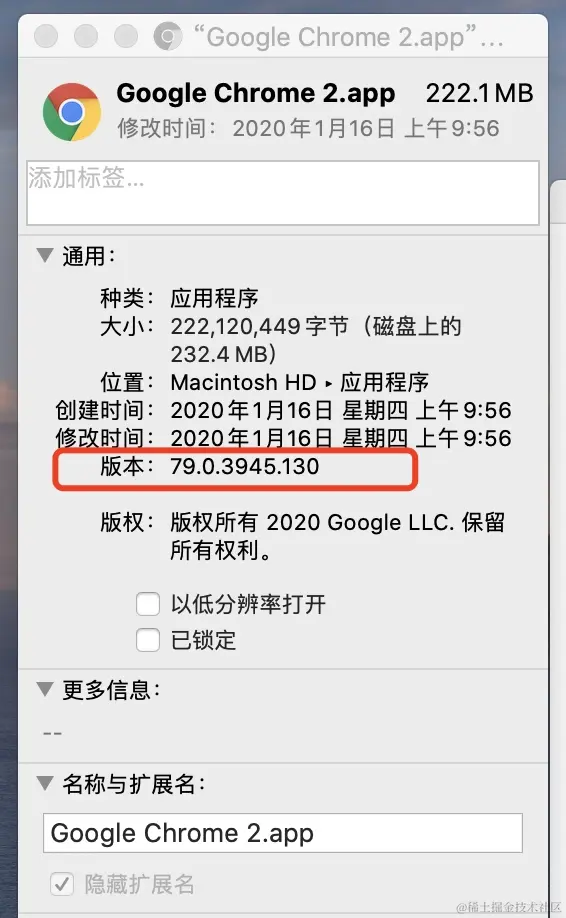This screenshot has height=918, width=566.
Task: Collapse the 更多信息 section triangle
Action: tap(45, 688)
